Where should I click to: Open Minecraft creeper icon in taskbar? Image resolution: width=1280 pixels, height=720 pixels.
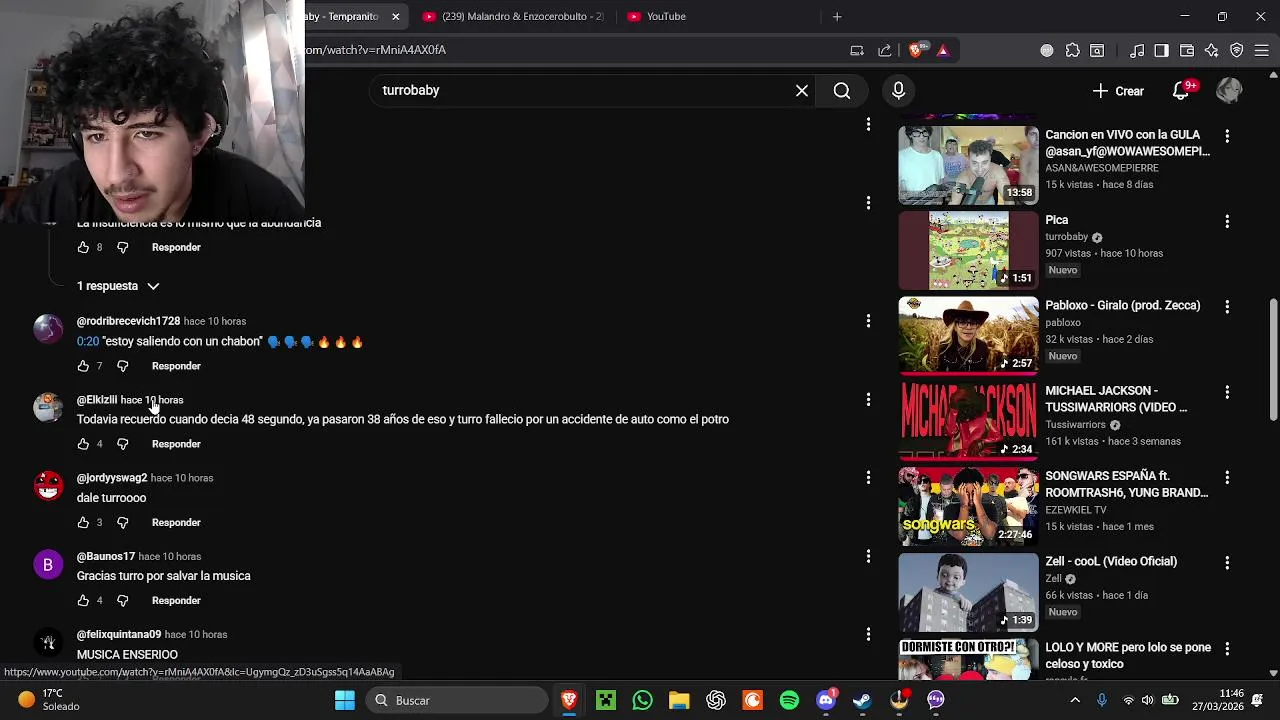(x=606, y=701)
